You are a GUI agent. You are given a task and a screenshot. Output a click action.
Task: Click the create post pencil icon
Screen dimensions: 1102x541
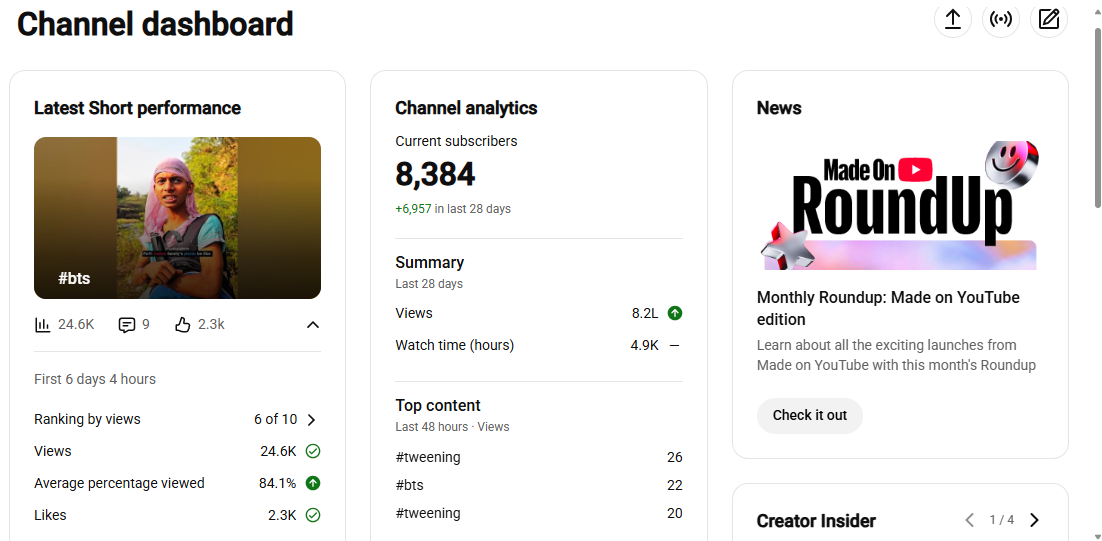[x=1049, y=20]
